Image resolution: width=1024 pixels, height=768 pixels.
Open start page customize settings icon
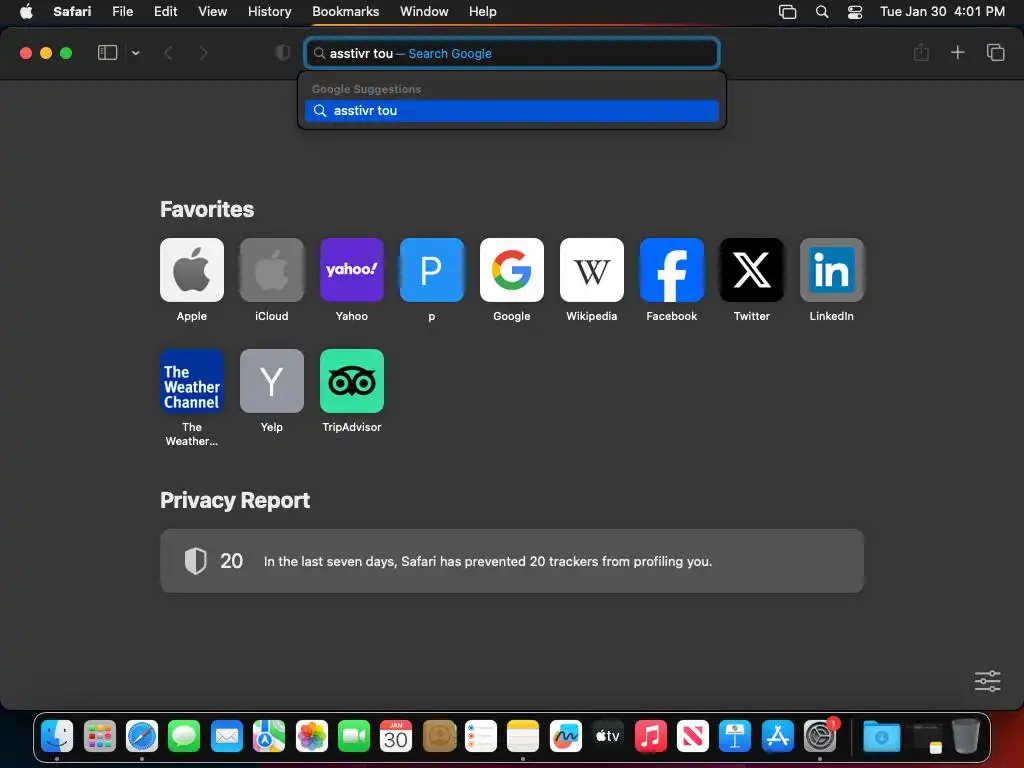pyautogui.click(x=987, y=681)
